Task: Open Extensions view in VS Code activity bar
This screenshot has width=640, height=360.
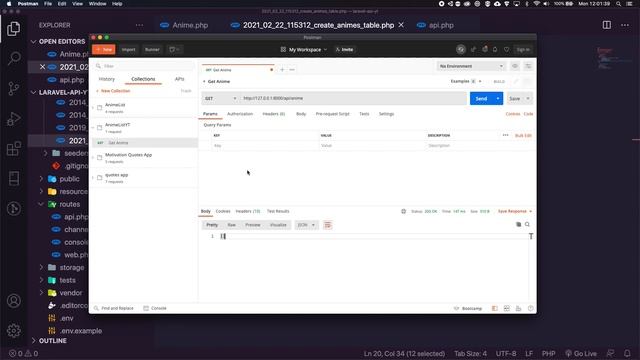Action: click(x=13, y=149)
